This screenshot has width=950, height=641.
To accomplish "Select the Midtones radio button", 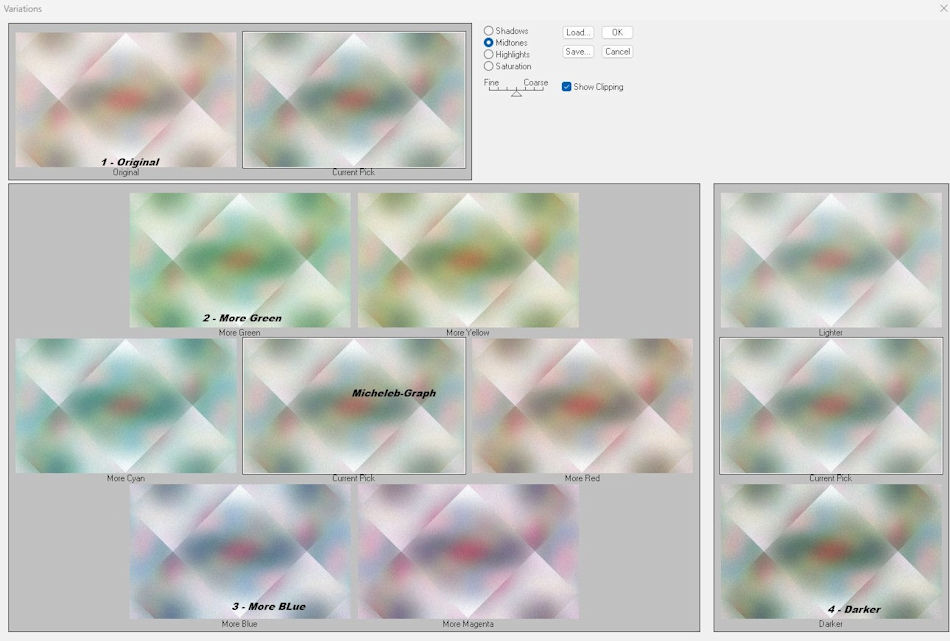I will pos(489,43).
